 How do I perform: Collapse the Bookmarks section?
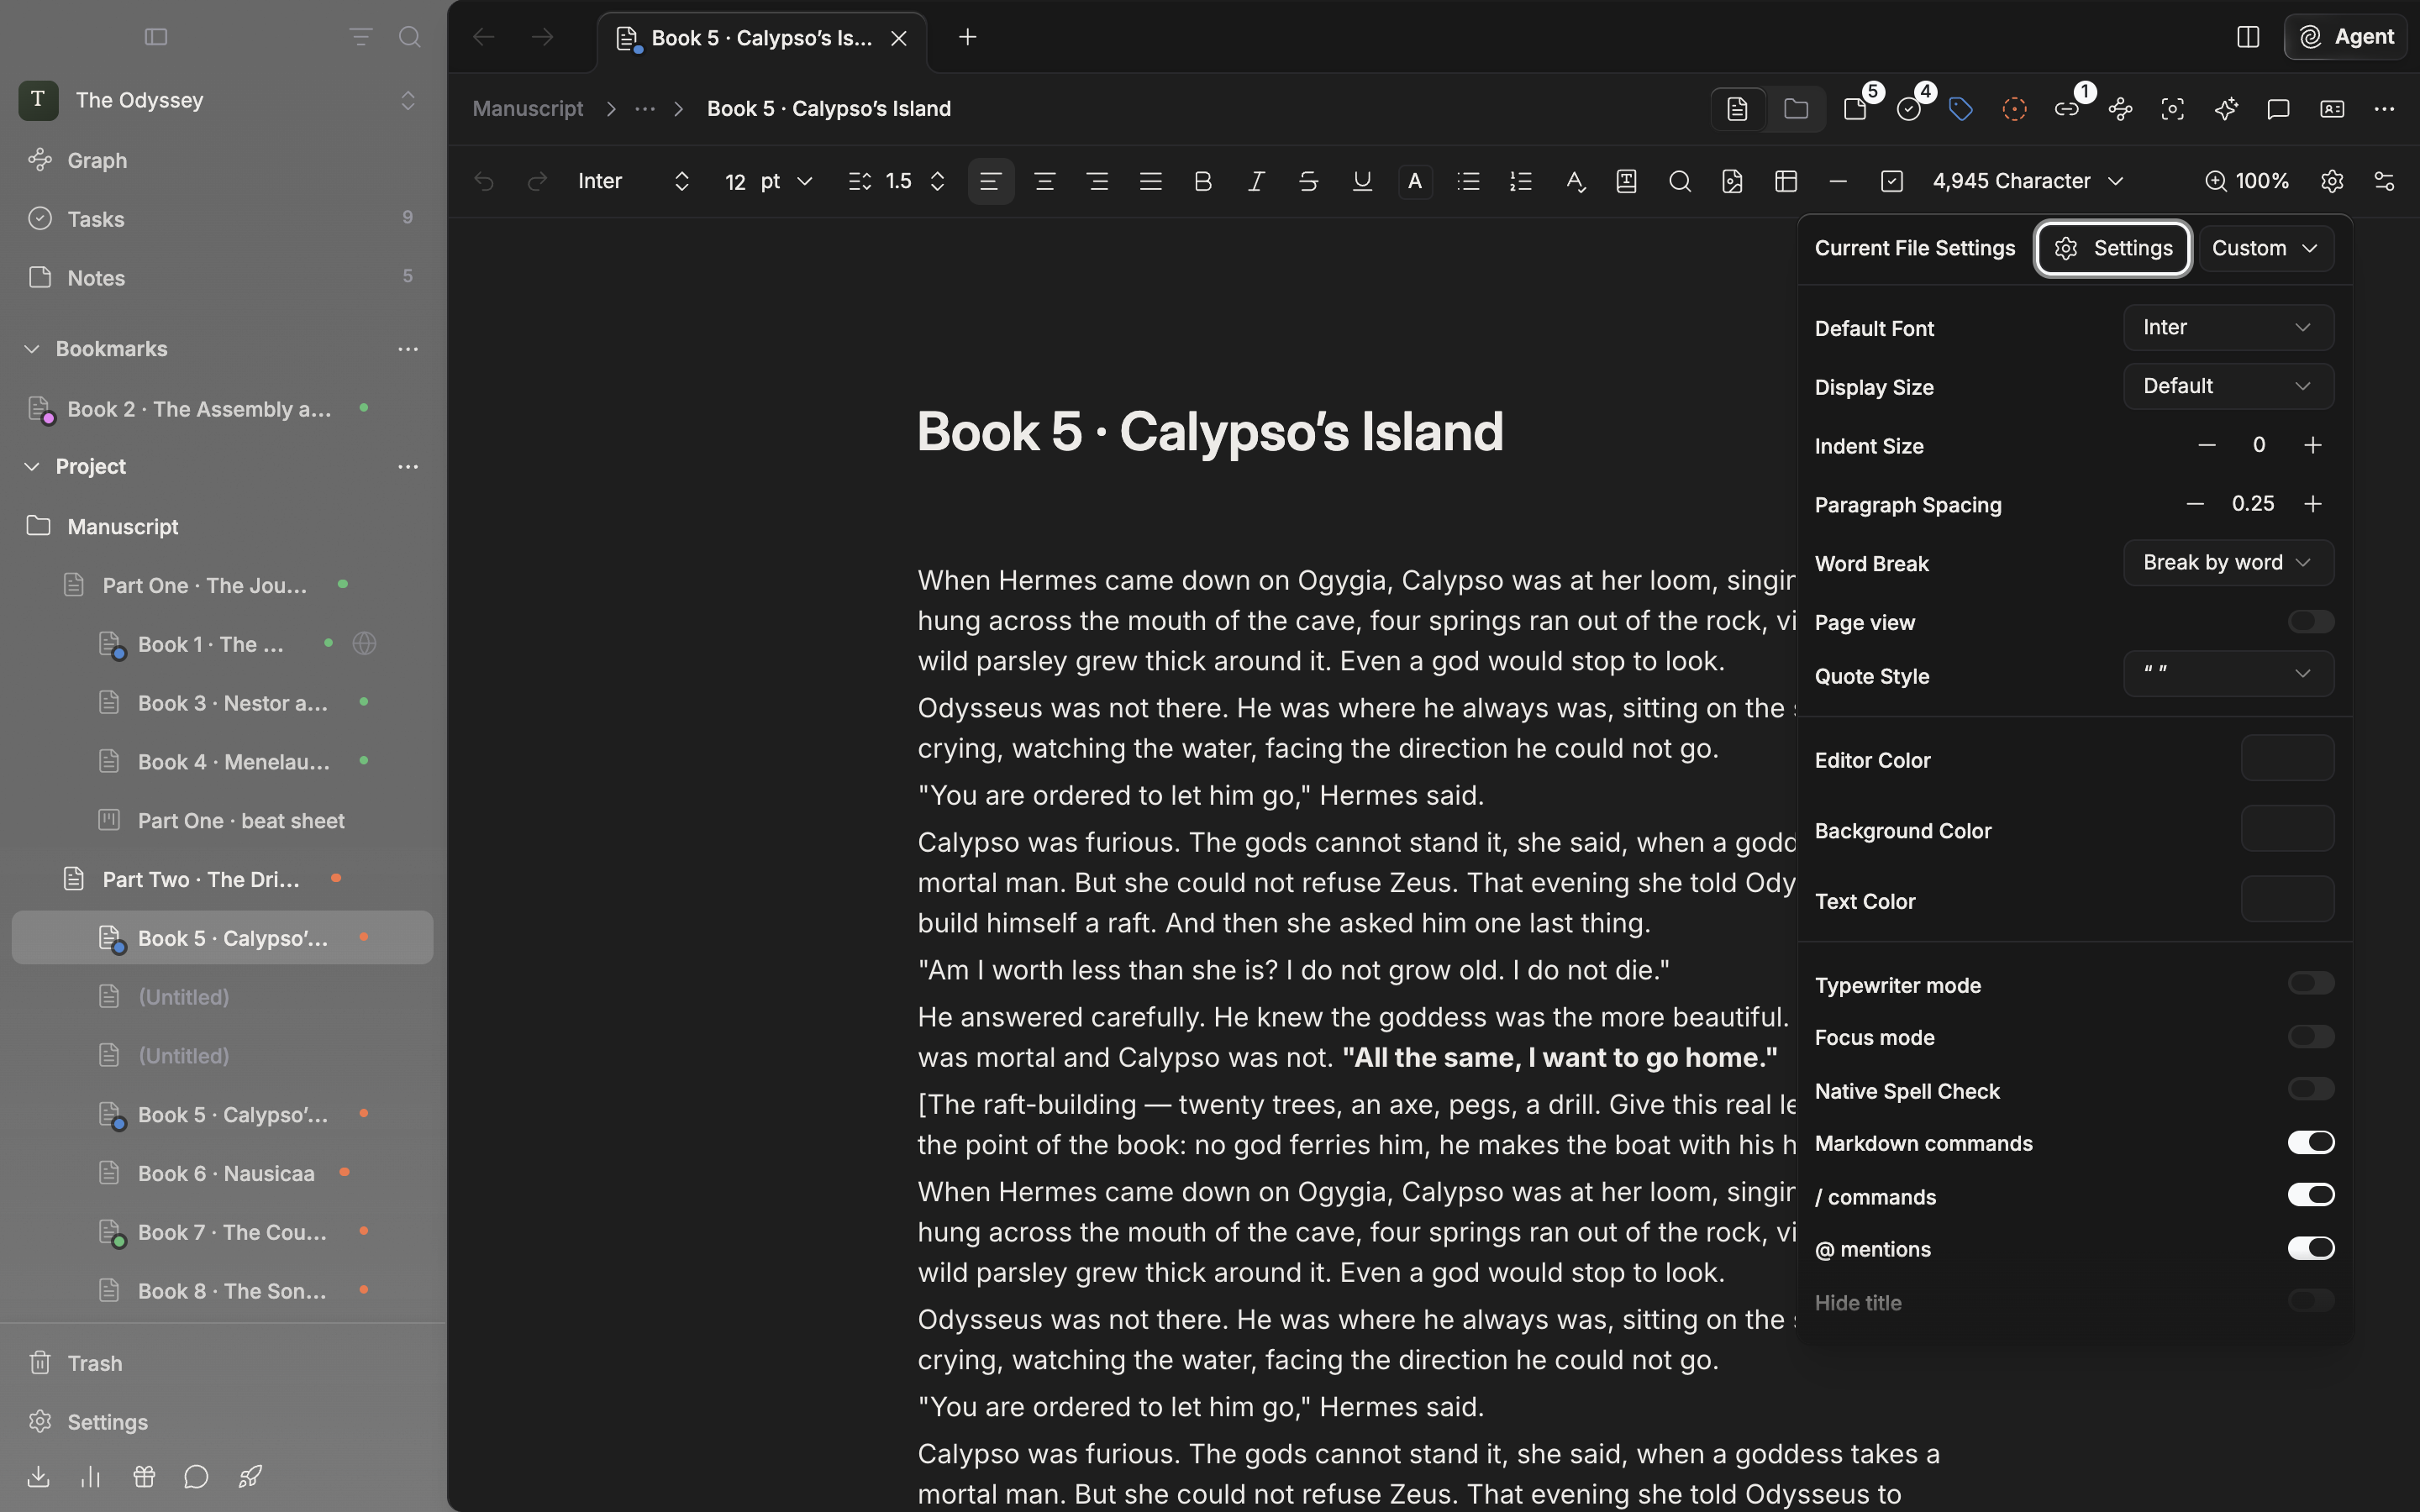[x=32, y=349]
